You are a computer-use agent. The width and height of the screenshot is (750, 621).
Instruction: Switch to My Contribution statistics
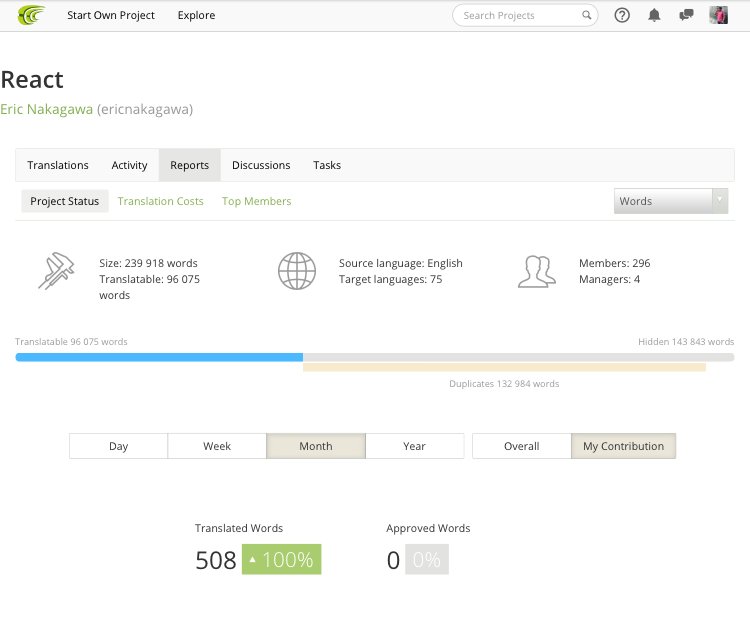pos(623,446)
